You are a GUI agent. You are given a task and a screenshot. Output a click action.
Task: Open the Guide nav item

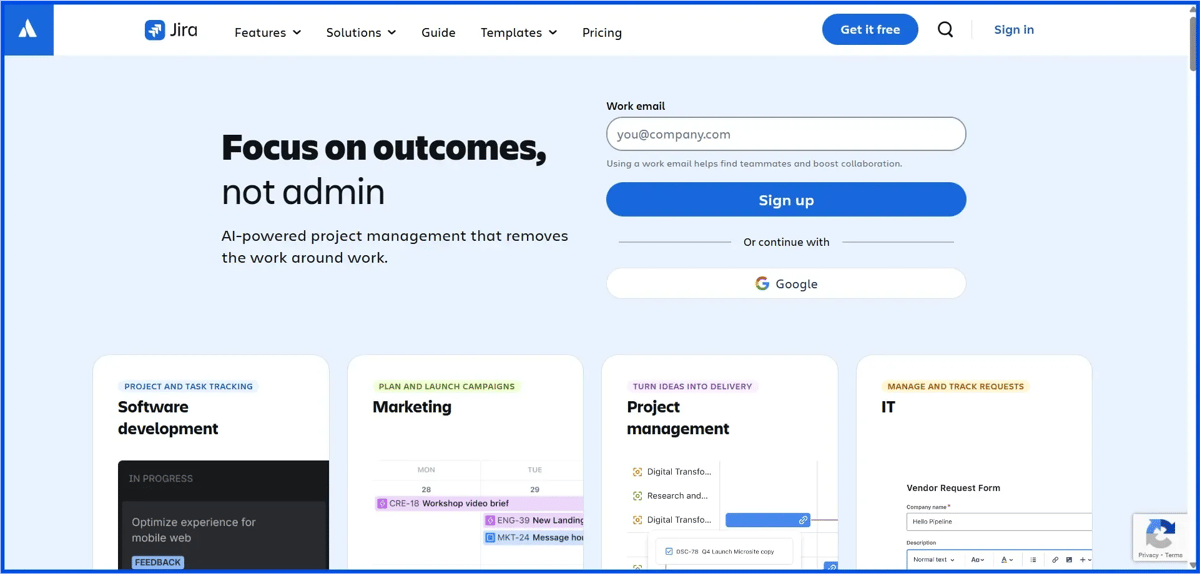pos(438,32)
